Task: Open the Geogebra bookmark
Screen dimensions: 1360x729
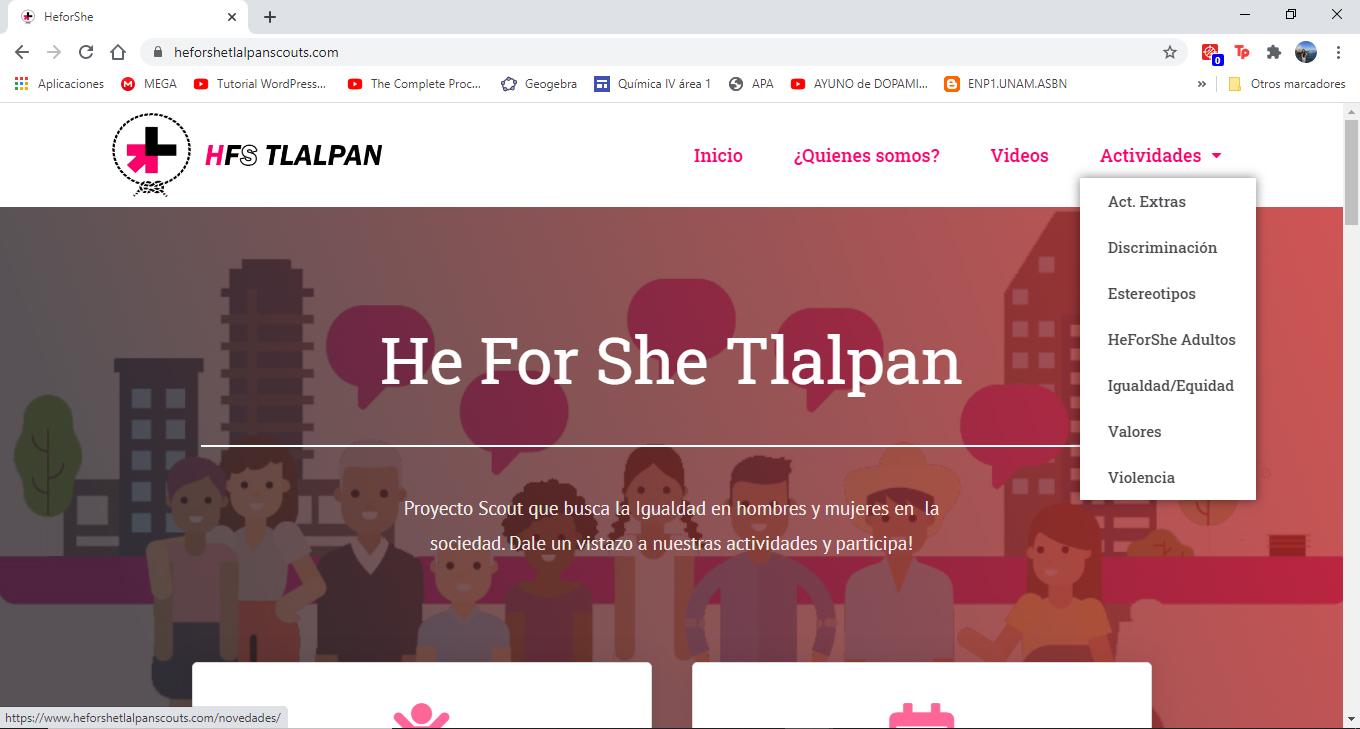Action: click(x=539, y=84)
